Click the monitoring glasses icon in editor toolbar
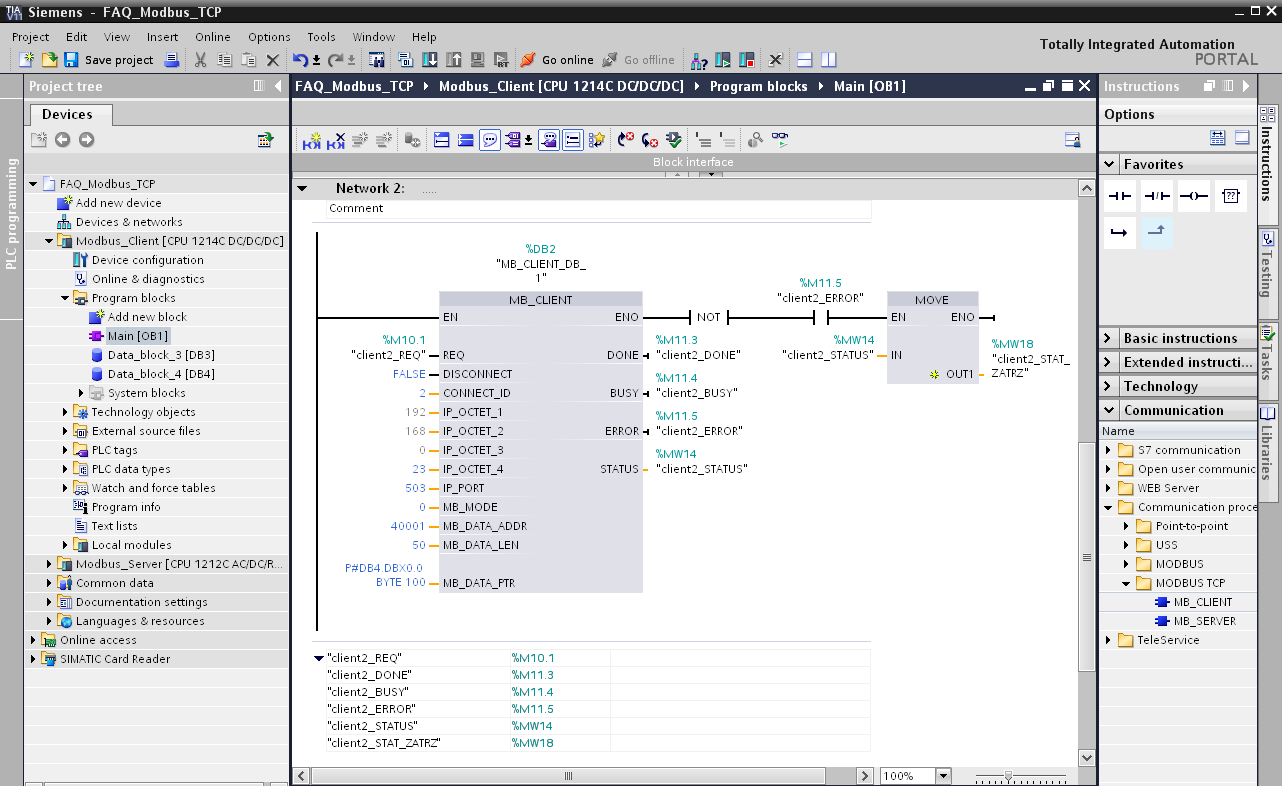Image resolution: width=1282 pixels, height=786 pixels. pos(780,141)
